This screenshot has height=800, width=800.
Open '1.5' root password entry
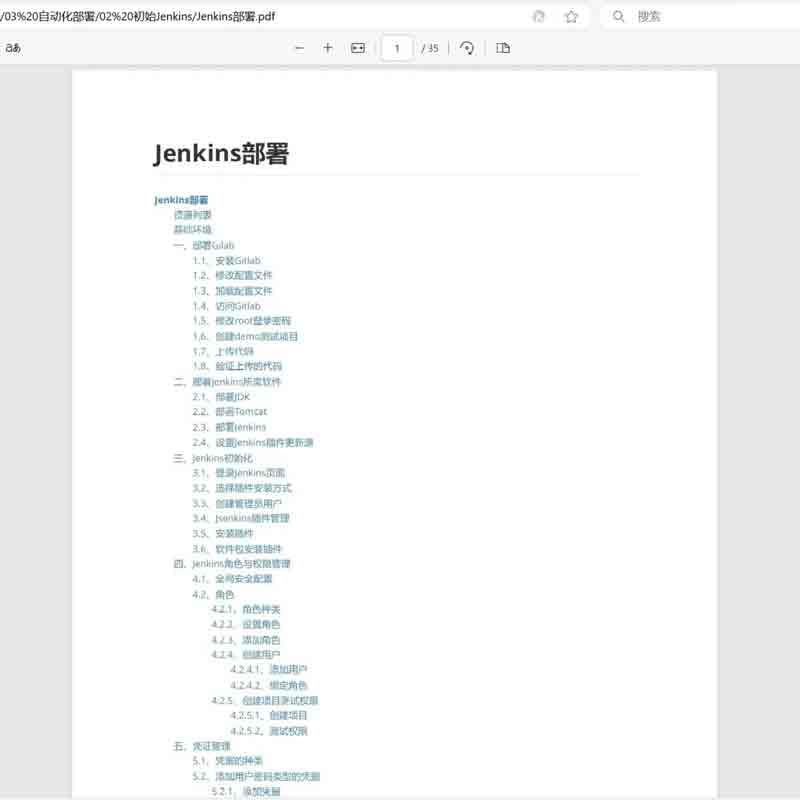(x=241, y=321)
